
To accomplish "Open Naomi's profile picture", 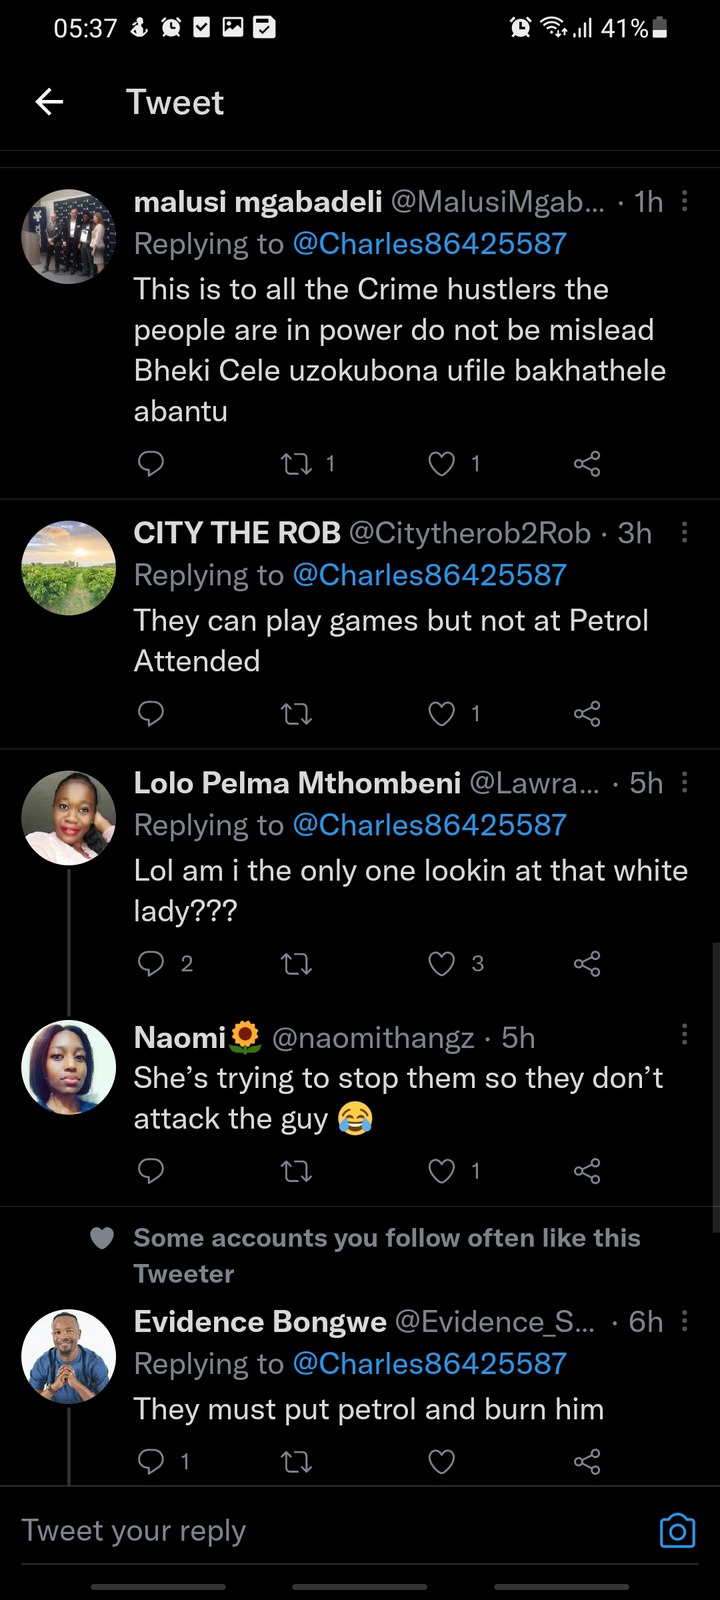I will (x=69, y=1067).
